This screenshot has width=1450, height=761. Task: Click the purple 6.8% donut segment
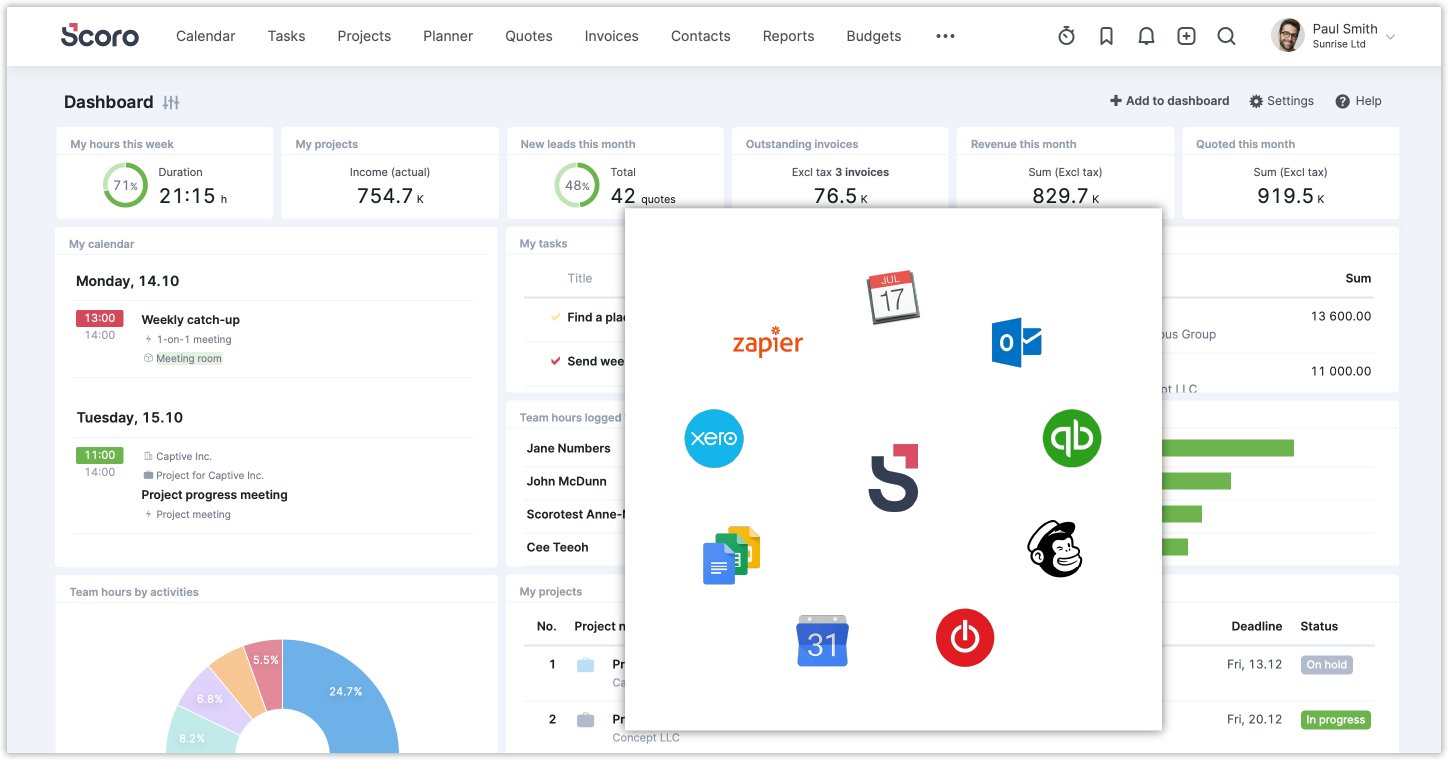click(213, 698)
